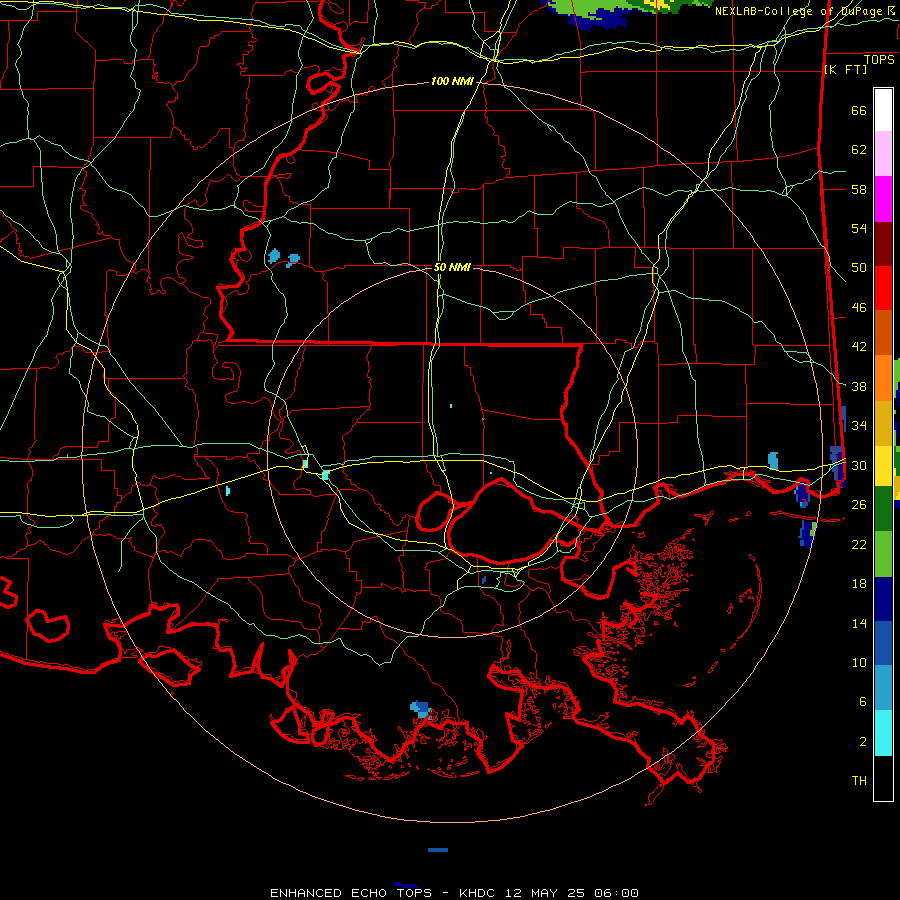Screen dimensions: 900x900
Task: Click the black TH swatch at legend bottom
Action: (x=883, y=778)
